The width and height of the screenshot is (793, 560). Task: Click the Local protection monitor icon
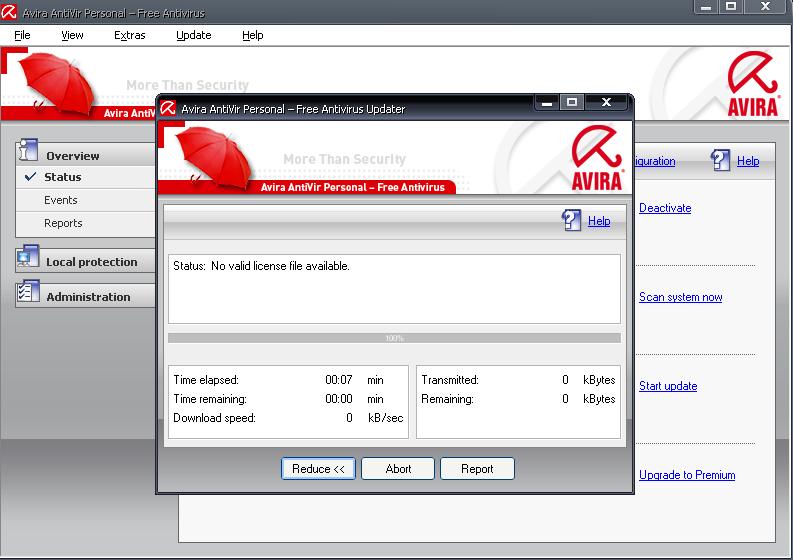(x=27, y=257)
